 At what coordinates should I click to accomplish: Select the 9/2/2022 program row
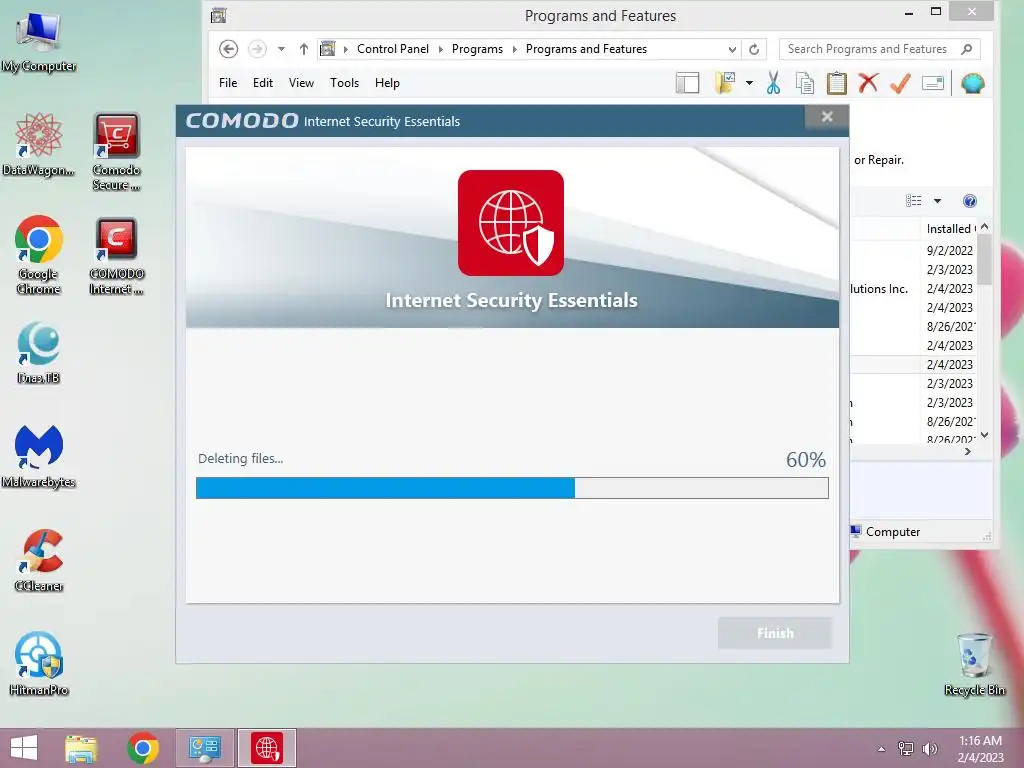click(914, 250)
